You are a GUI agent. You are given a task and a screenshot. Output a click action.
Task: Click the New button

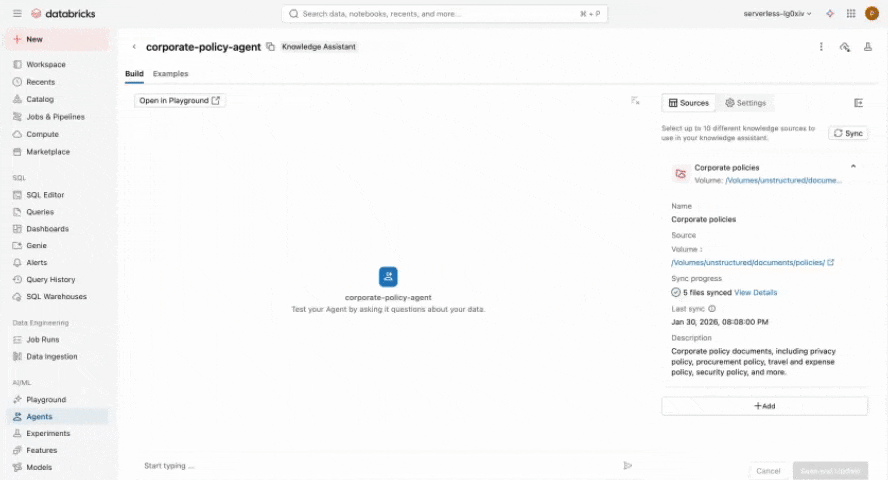pos(57,40)
